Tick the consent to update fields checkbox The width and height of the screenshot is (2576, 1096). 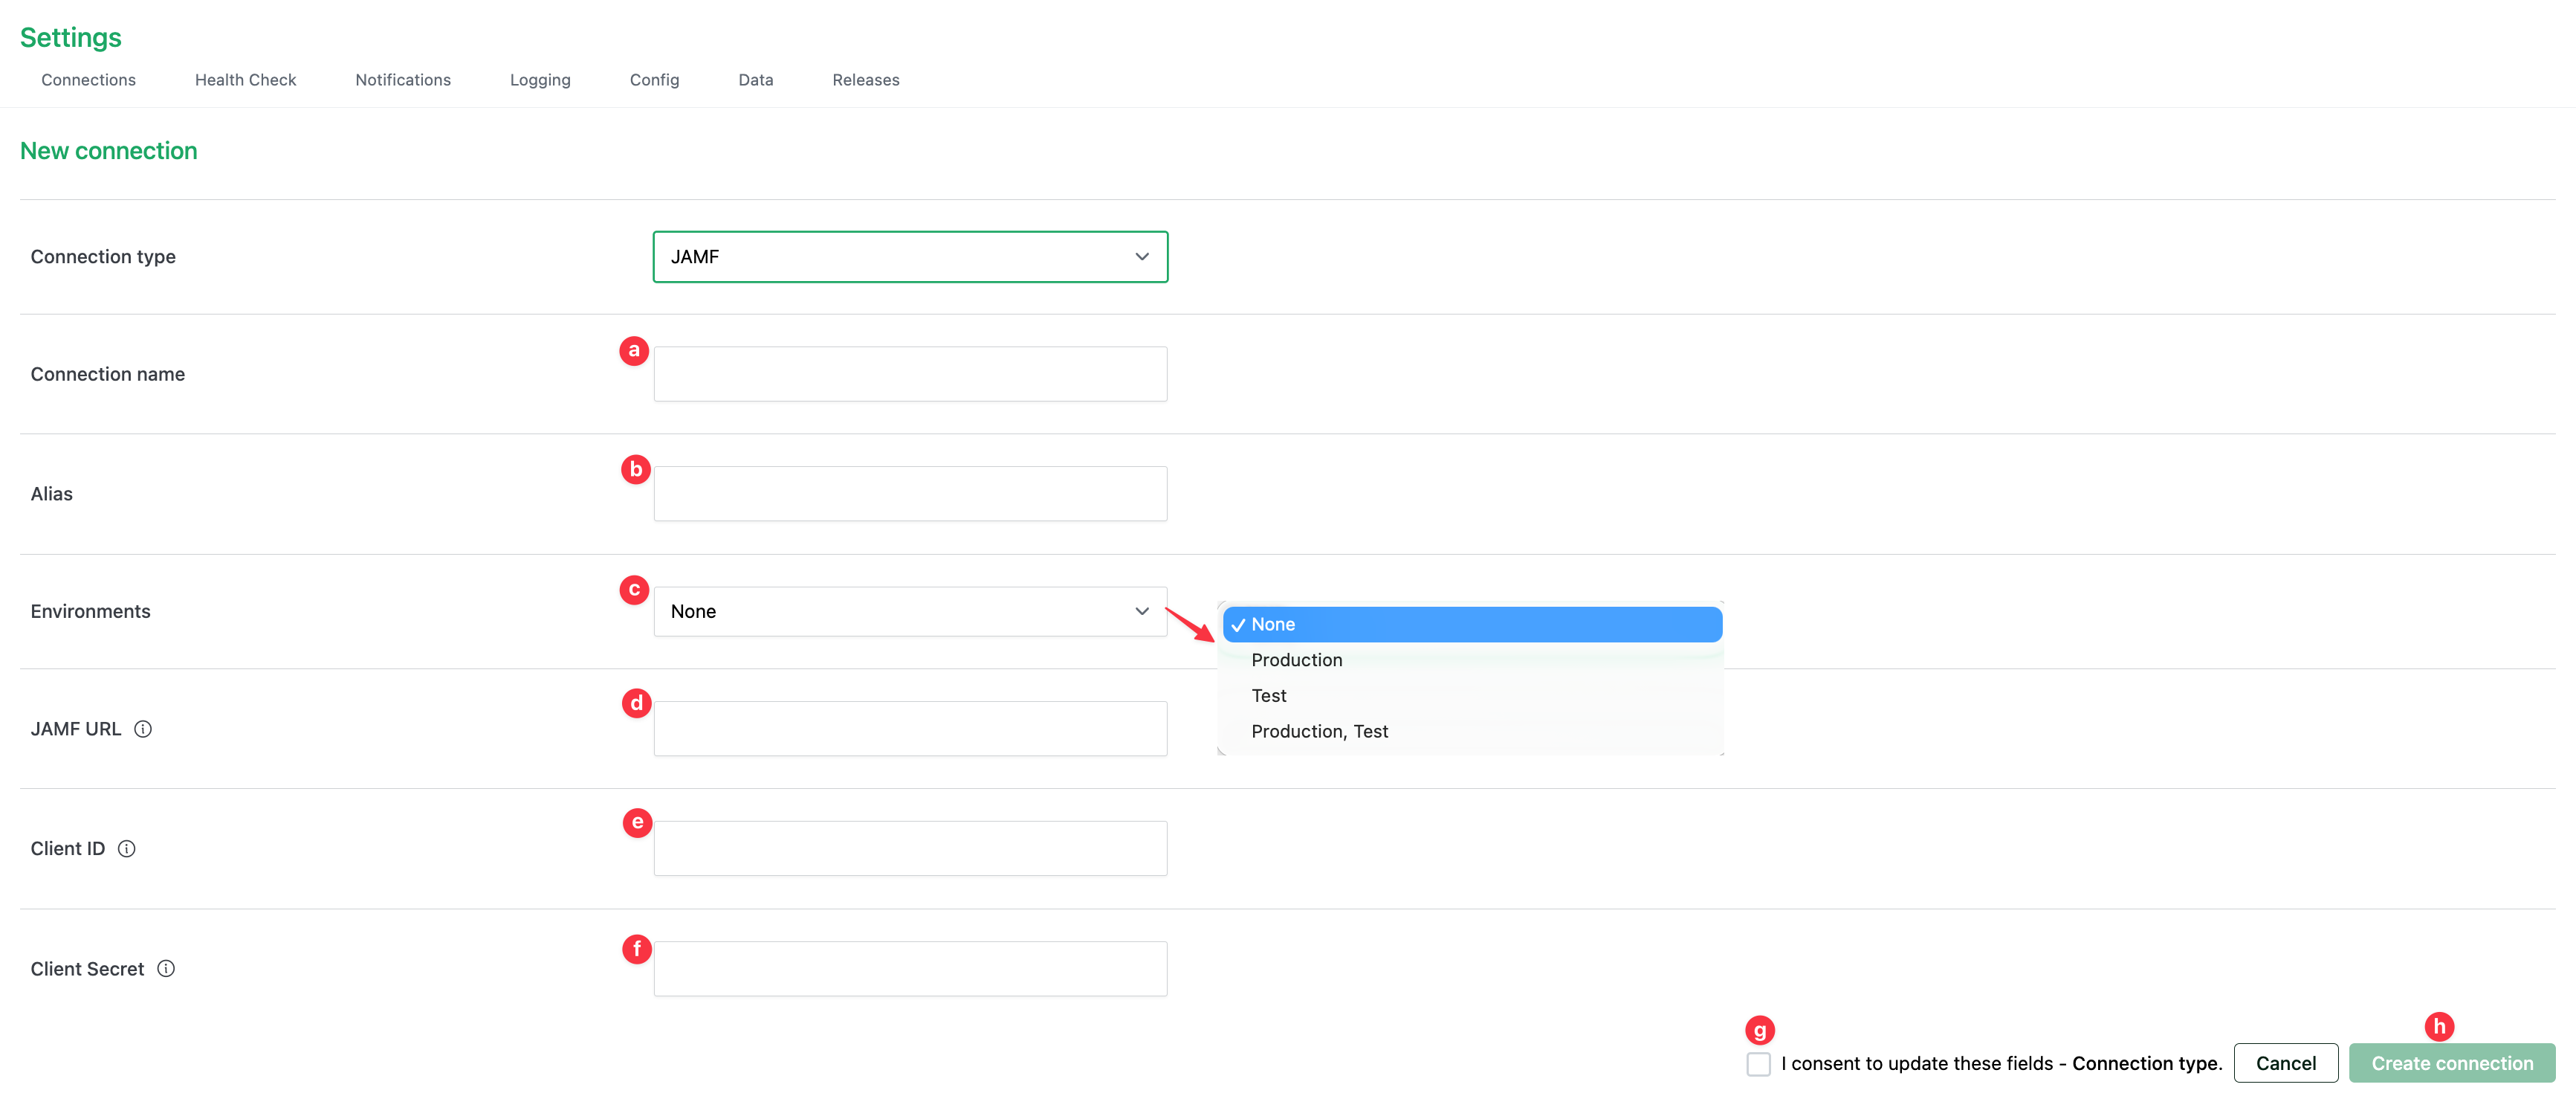coord(1758,1064)
